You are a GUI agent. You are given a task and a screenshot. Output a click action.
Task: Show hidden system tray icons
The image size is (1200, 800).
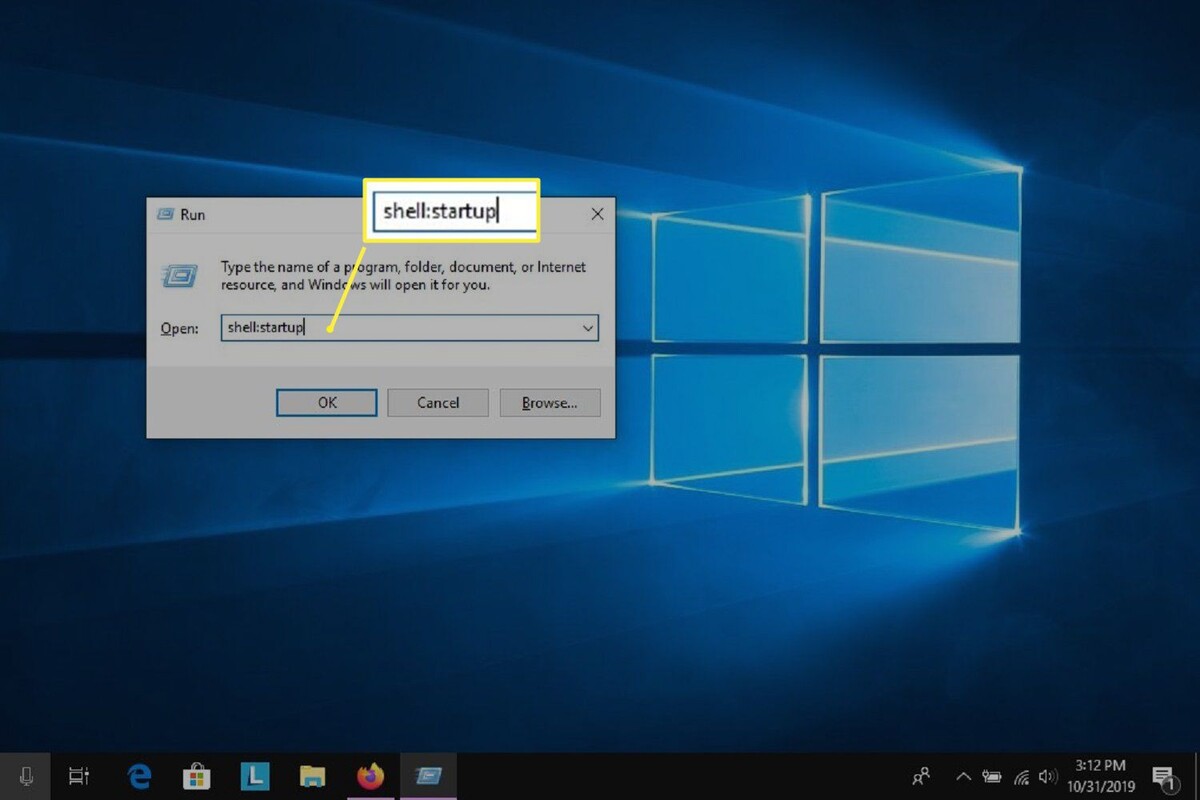963,776
